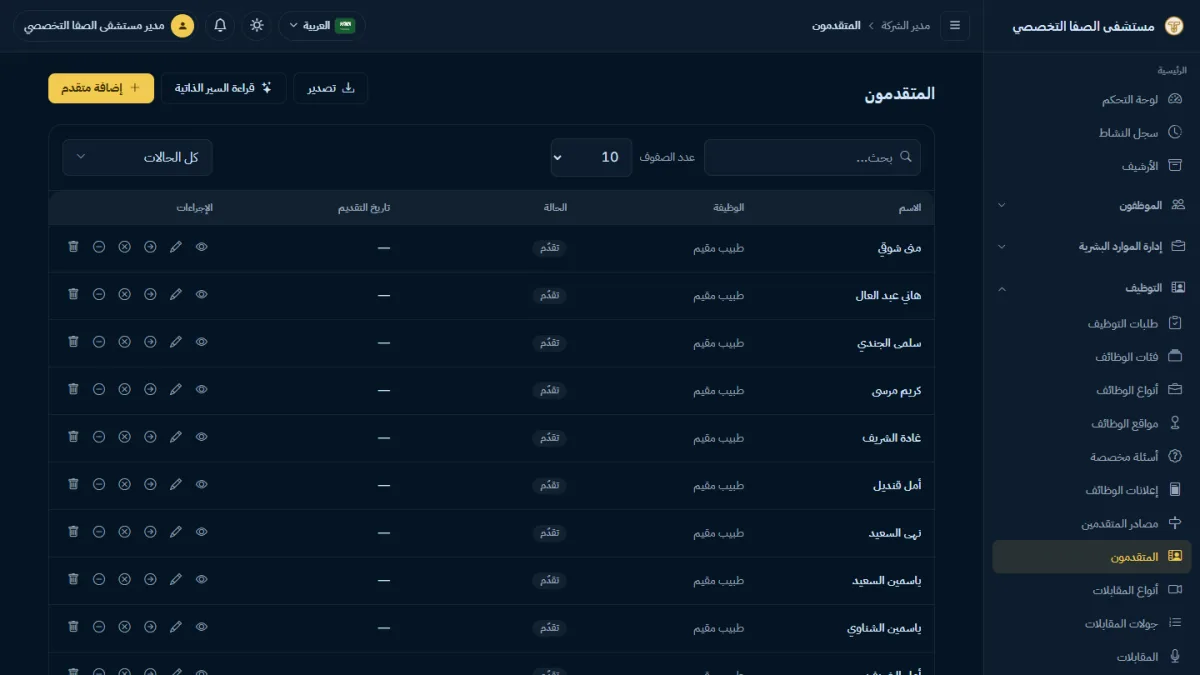The width and height of the screenshot is (1200, 675).
Task: View details of applicant أمل قنديل
Action: click(202, 484)
